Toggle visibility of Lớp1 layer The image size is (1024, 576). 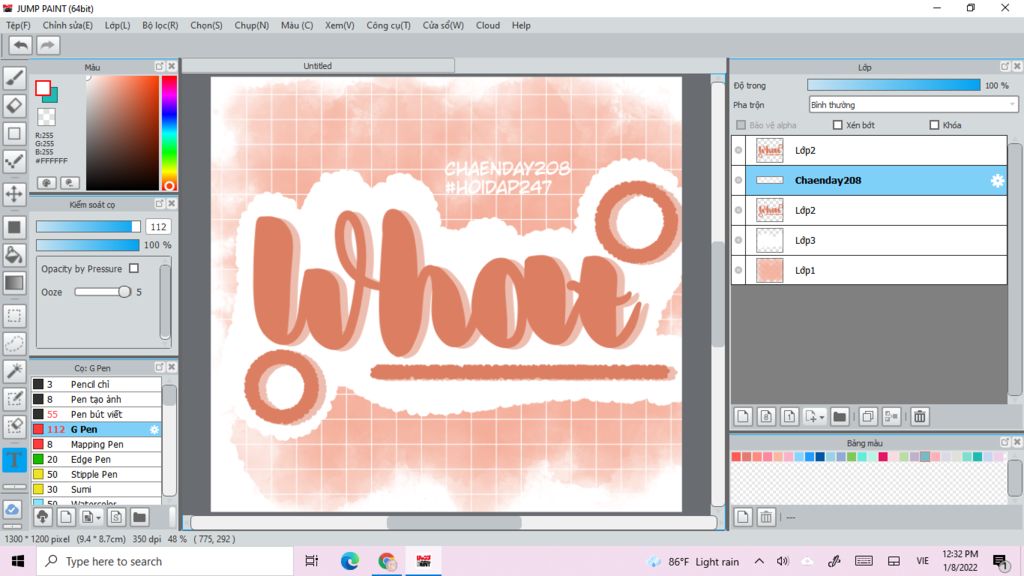739,270
